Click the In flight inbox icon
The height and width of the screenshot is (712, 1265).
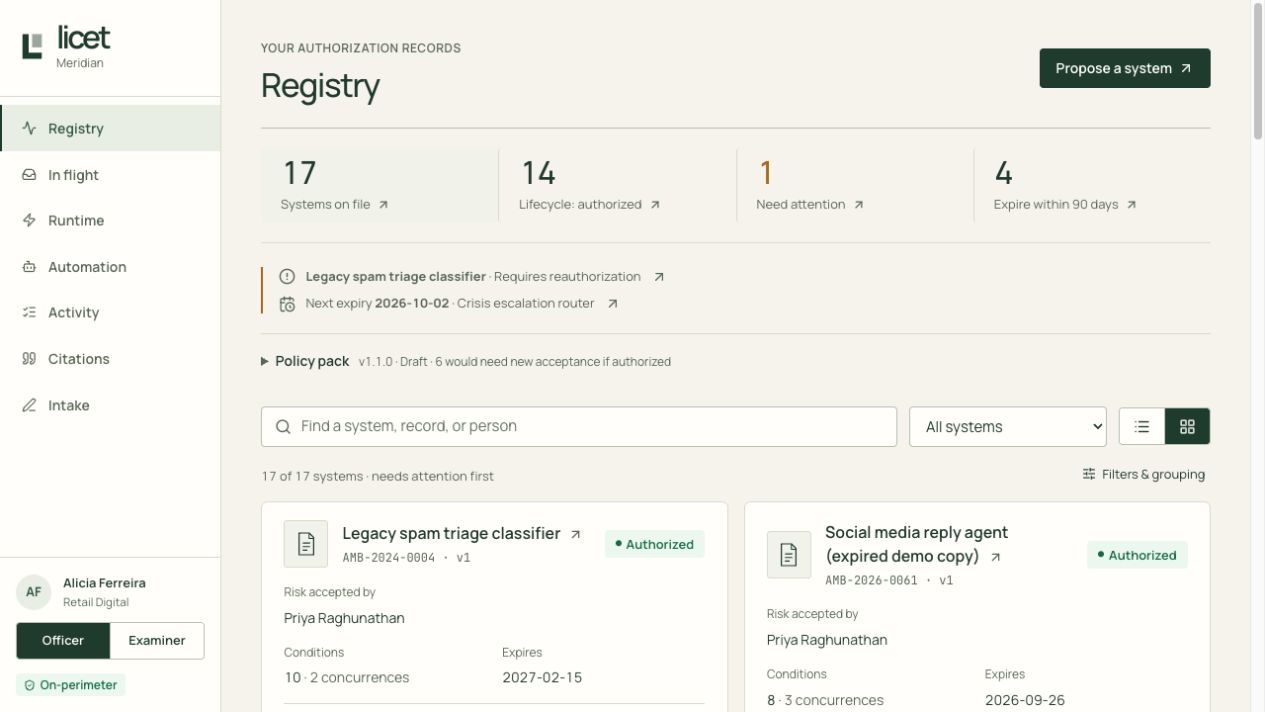[29, 175]
